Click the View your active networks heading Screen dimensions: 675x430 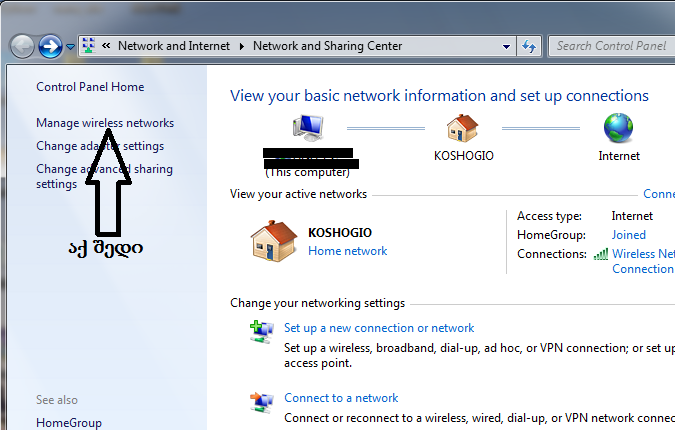298,194
